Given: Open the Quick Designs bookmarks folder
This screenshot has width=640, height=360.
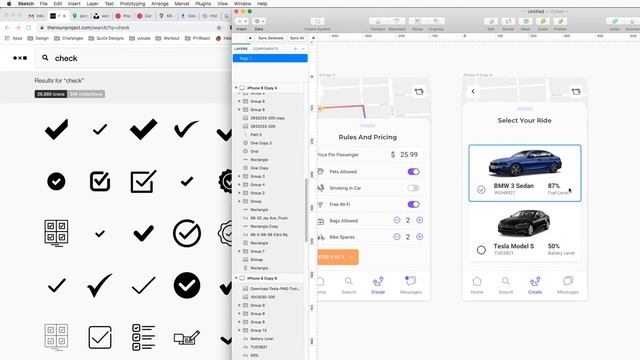Looking at the screenshot, I should pos(106,38).
